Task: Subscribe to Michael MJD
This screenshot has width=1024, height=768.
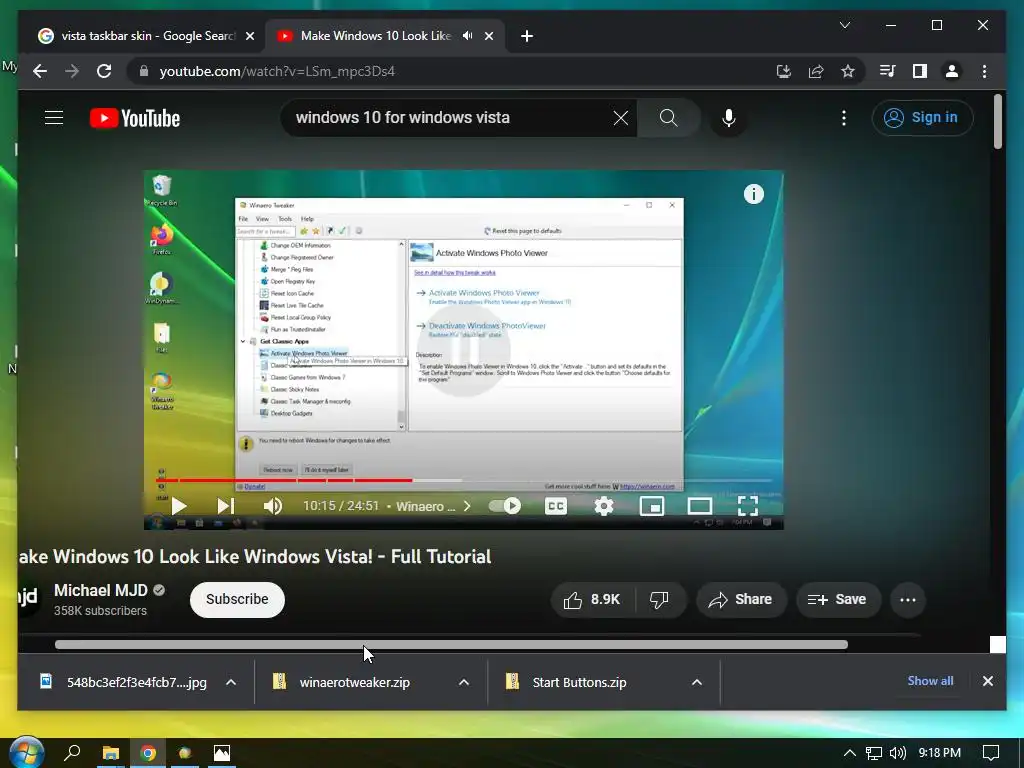Action: click(237, 600)
